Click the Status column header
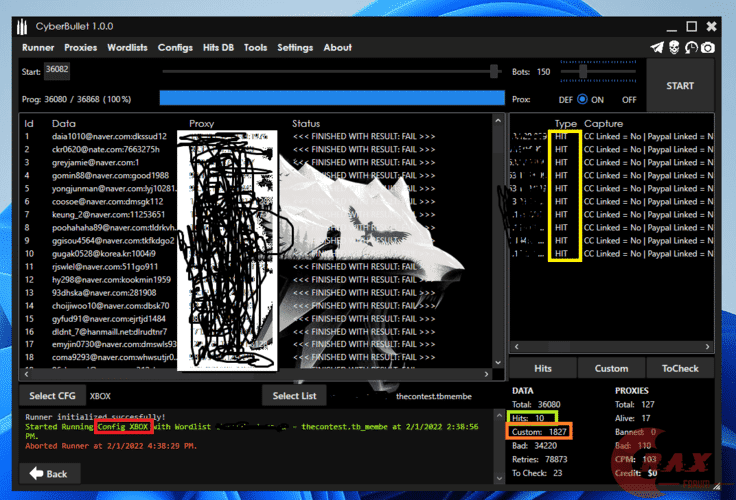The height and width of the screenshot is (500, 736). tap(306, 123)
